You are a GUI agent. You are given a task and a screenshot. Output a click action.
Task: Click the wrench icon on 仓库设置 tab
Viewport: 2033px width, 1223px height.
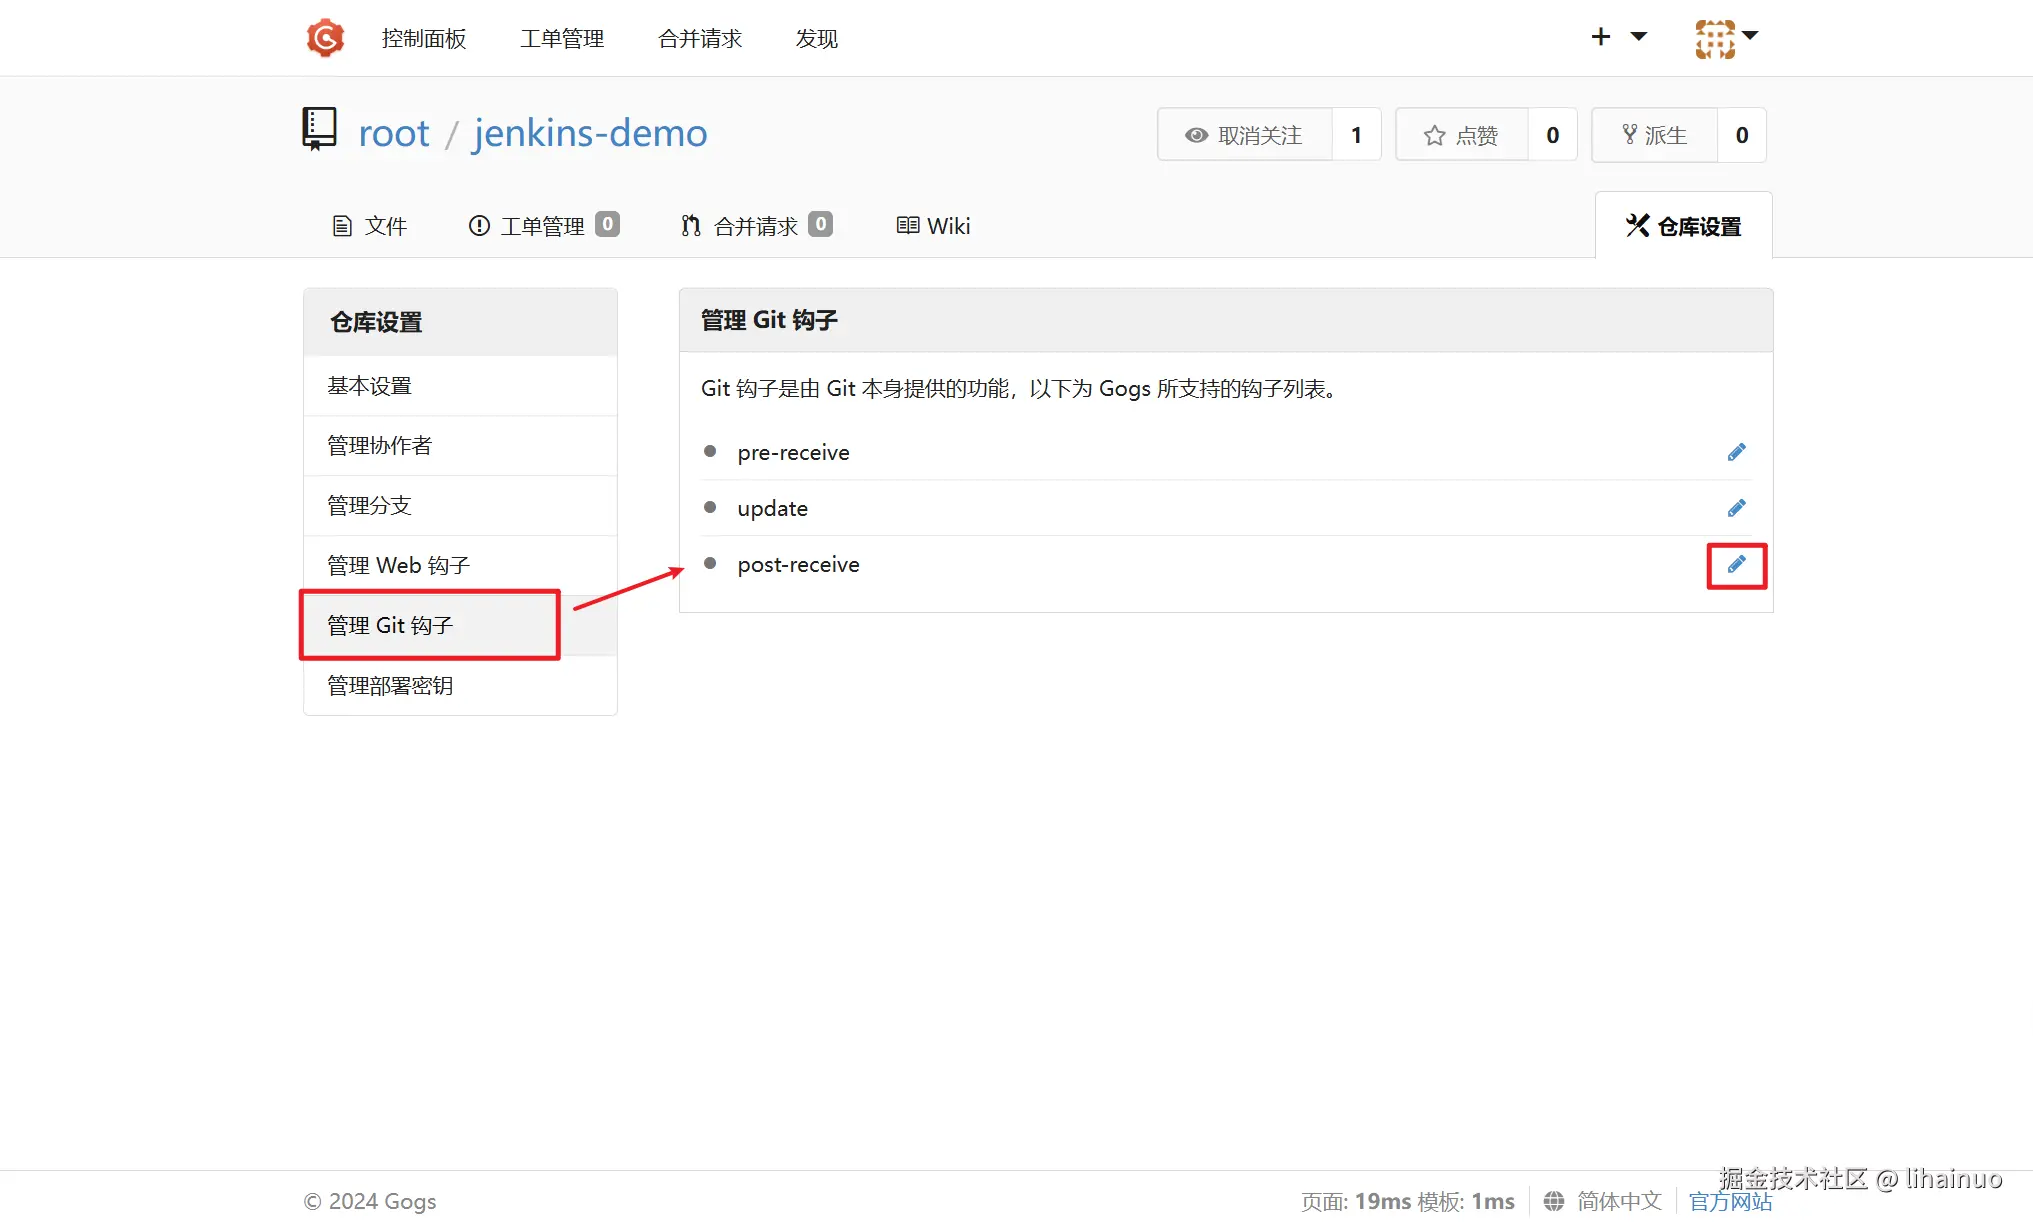pyautogui.click(x=1636, y=225)
